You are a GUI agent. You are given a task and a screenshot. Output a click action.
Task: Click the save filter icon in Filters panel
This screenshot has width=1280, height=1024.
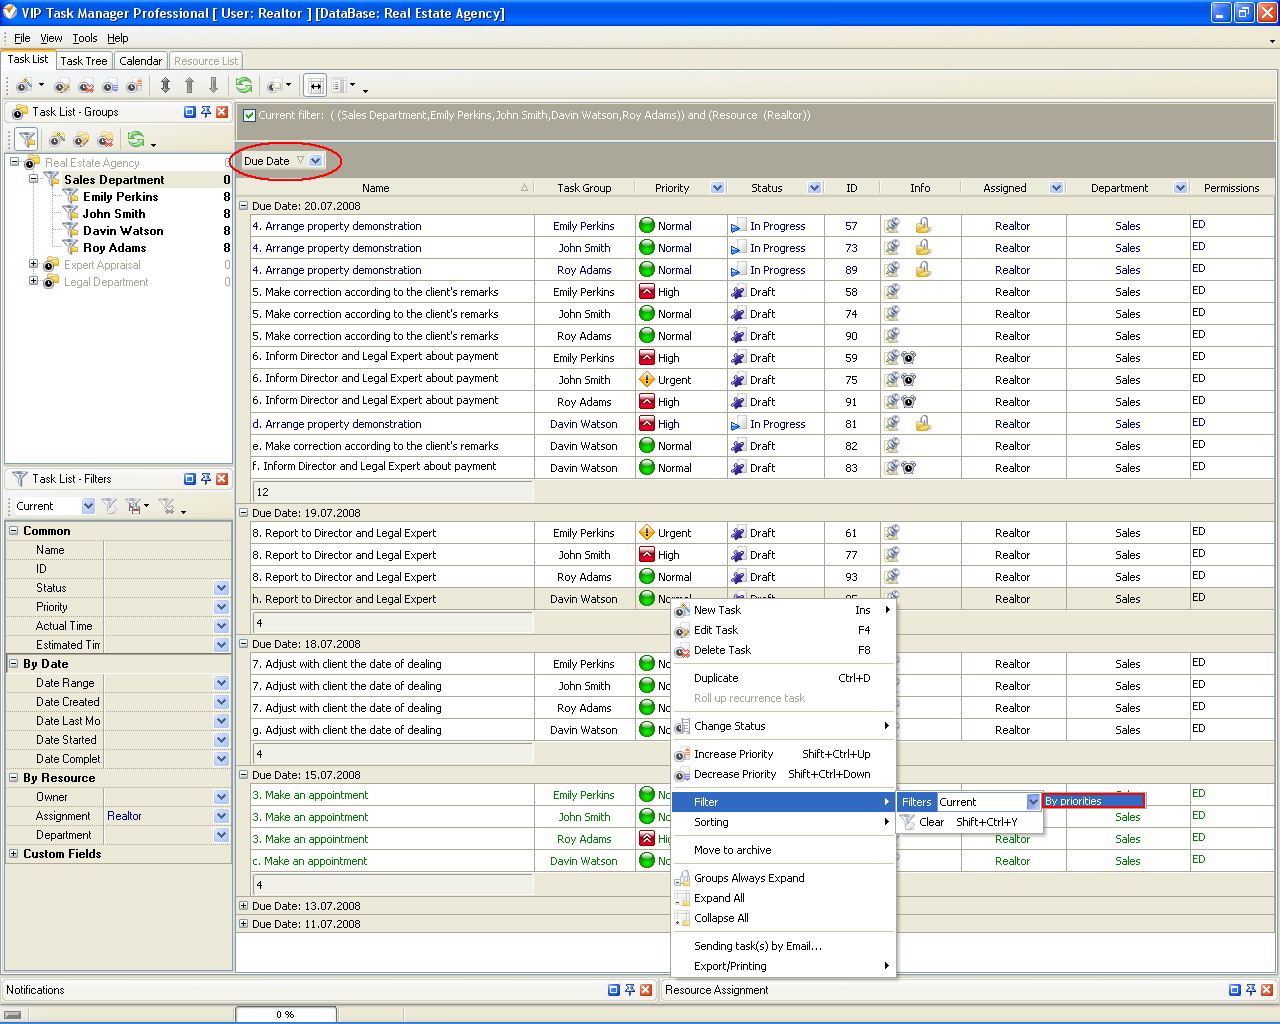click(135, 506)
